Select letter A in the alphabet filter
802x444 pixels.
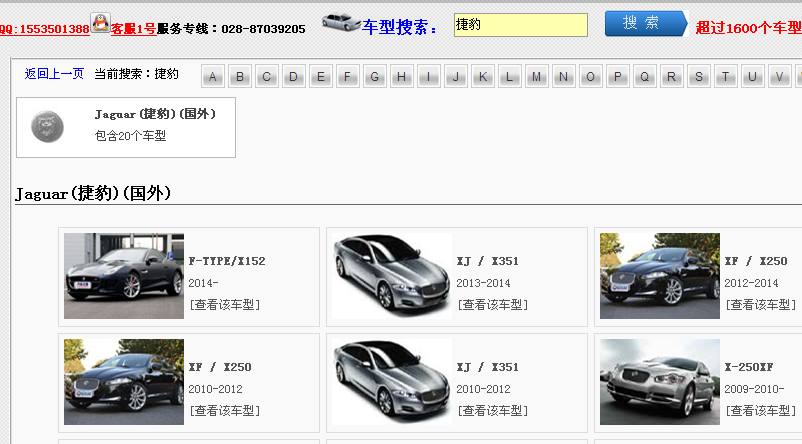(213, 76)
